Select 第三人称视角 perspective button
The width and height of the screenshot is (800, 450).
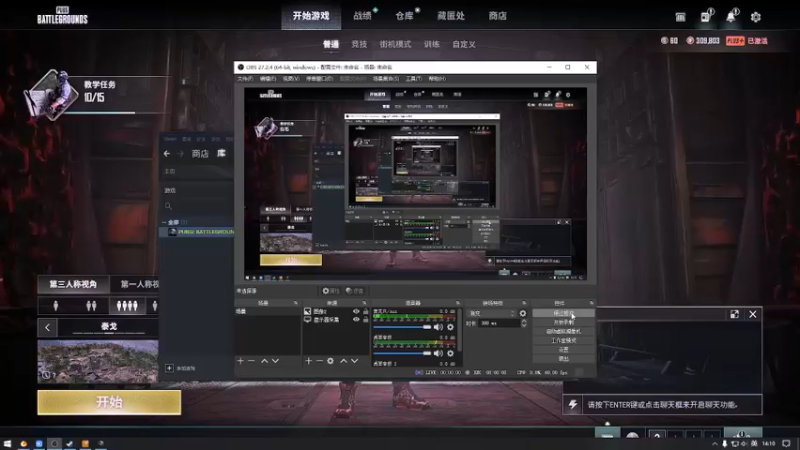(x=73, y=284)
